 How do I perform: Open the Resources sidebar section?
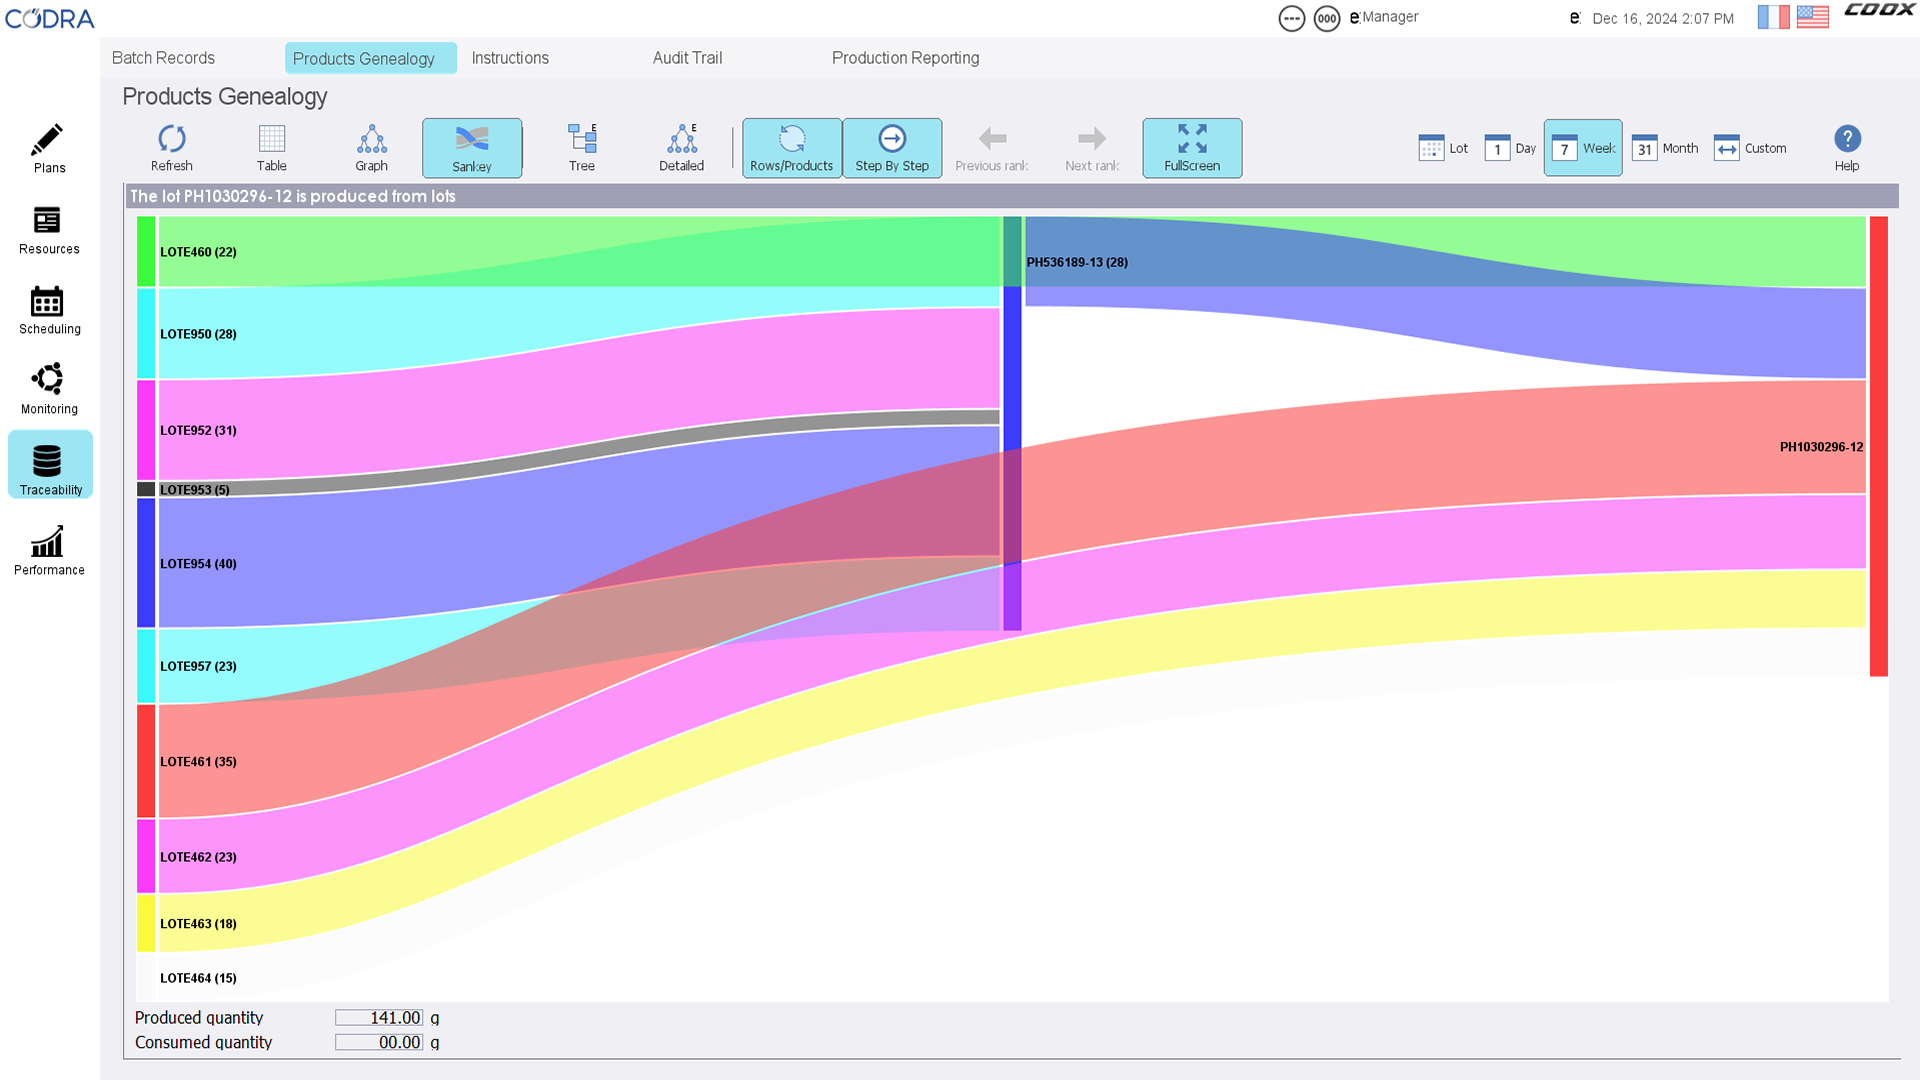point(48,230)
